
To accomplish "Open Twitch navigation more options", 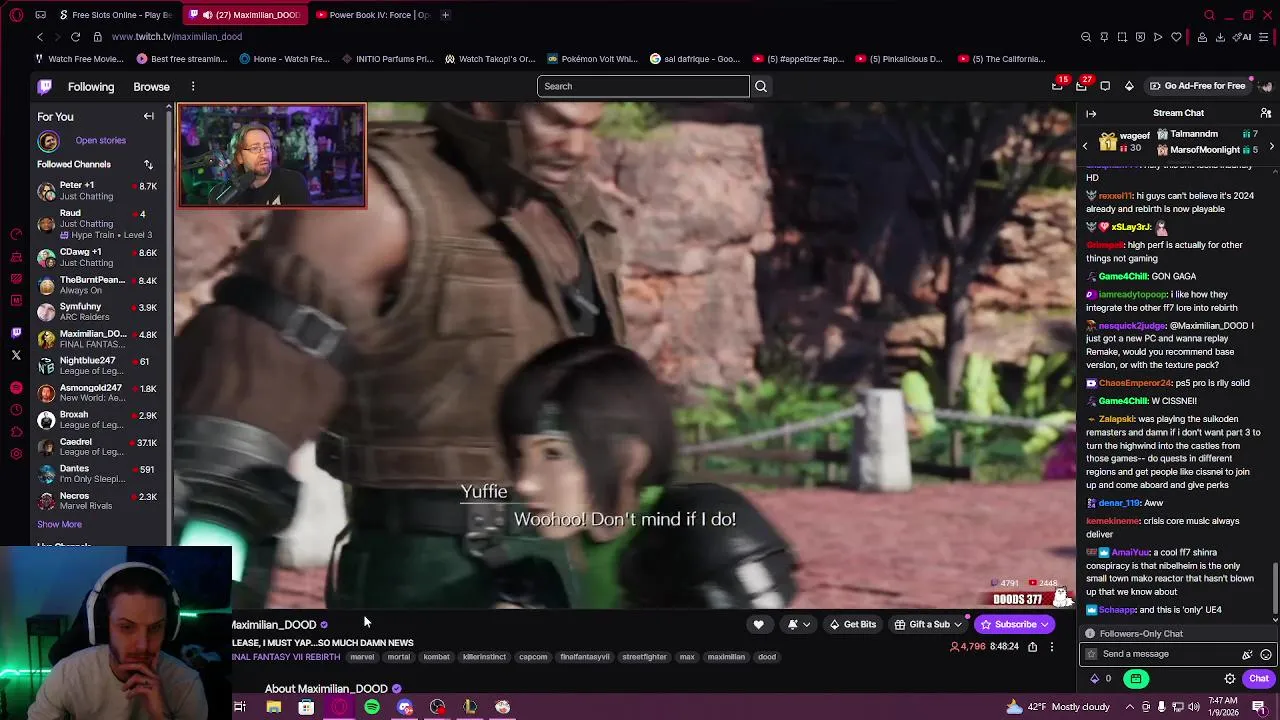I will coord(193,87).
